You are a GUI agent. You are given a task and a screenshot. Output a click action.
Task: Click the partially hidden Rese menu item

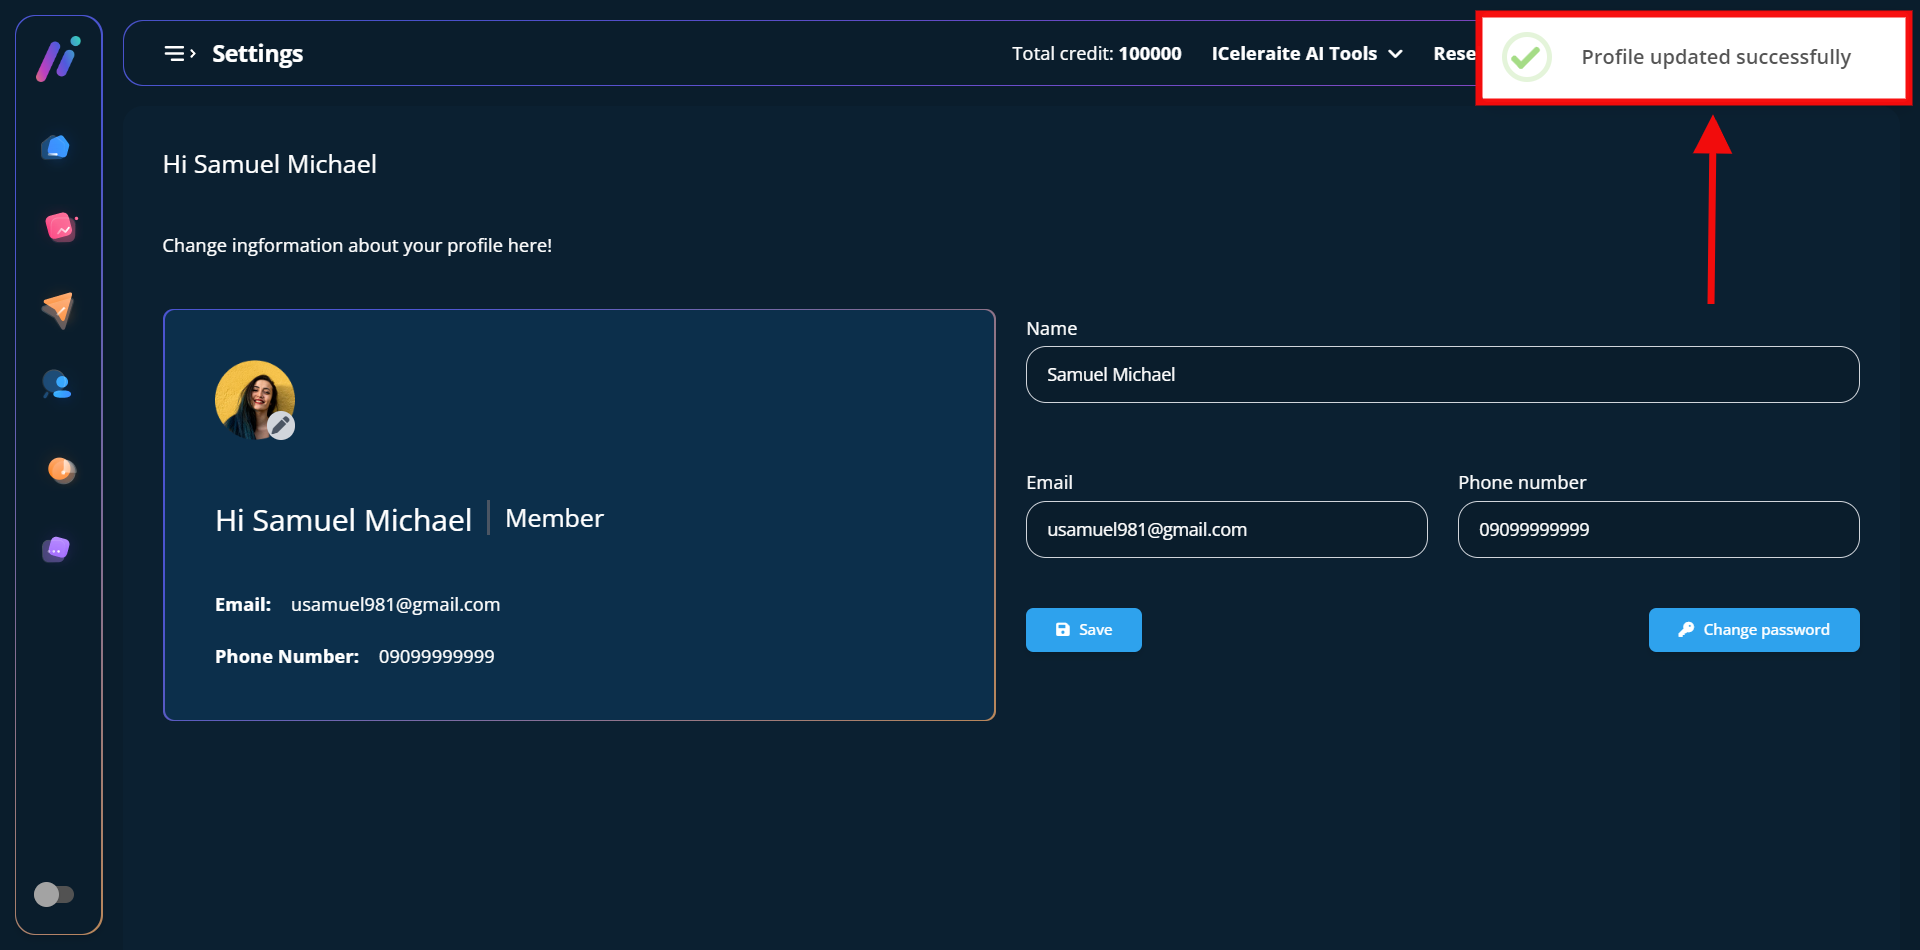tap(1453, 54)
